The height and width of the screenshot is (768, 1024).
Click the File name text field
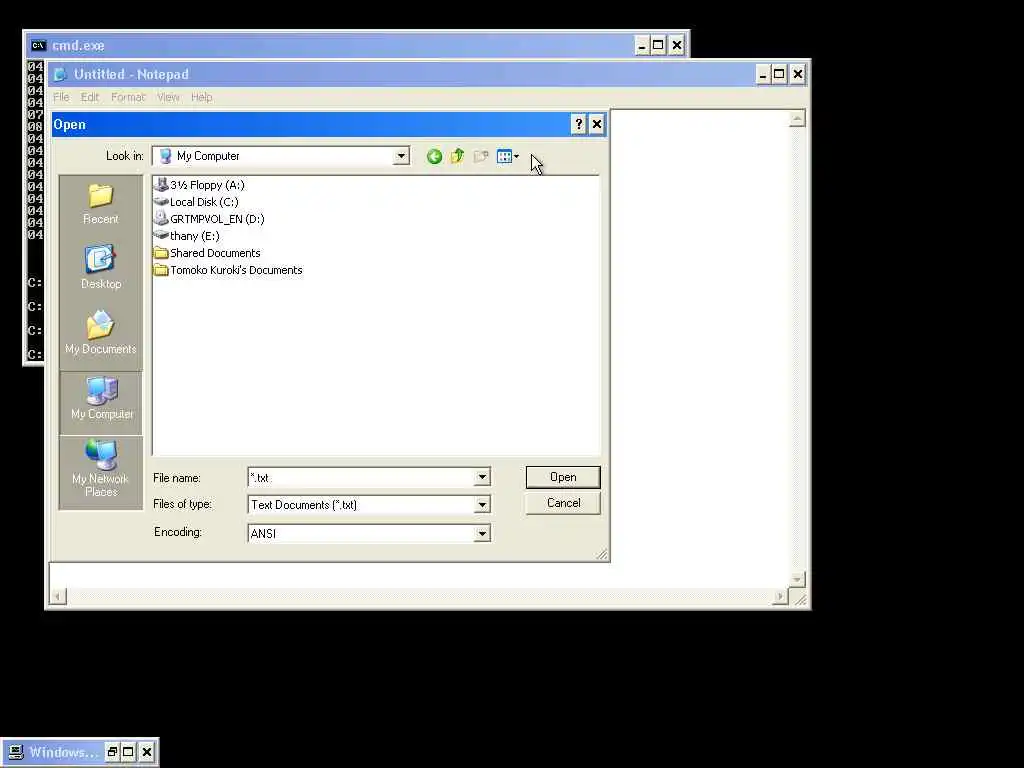coord(361,477)
